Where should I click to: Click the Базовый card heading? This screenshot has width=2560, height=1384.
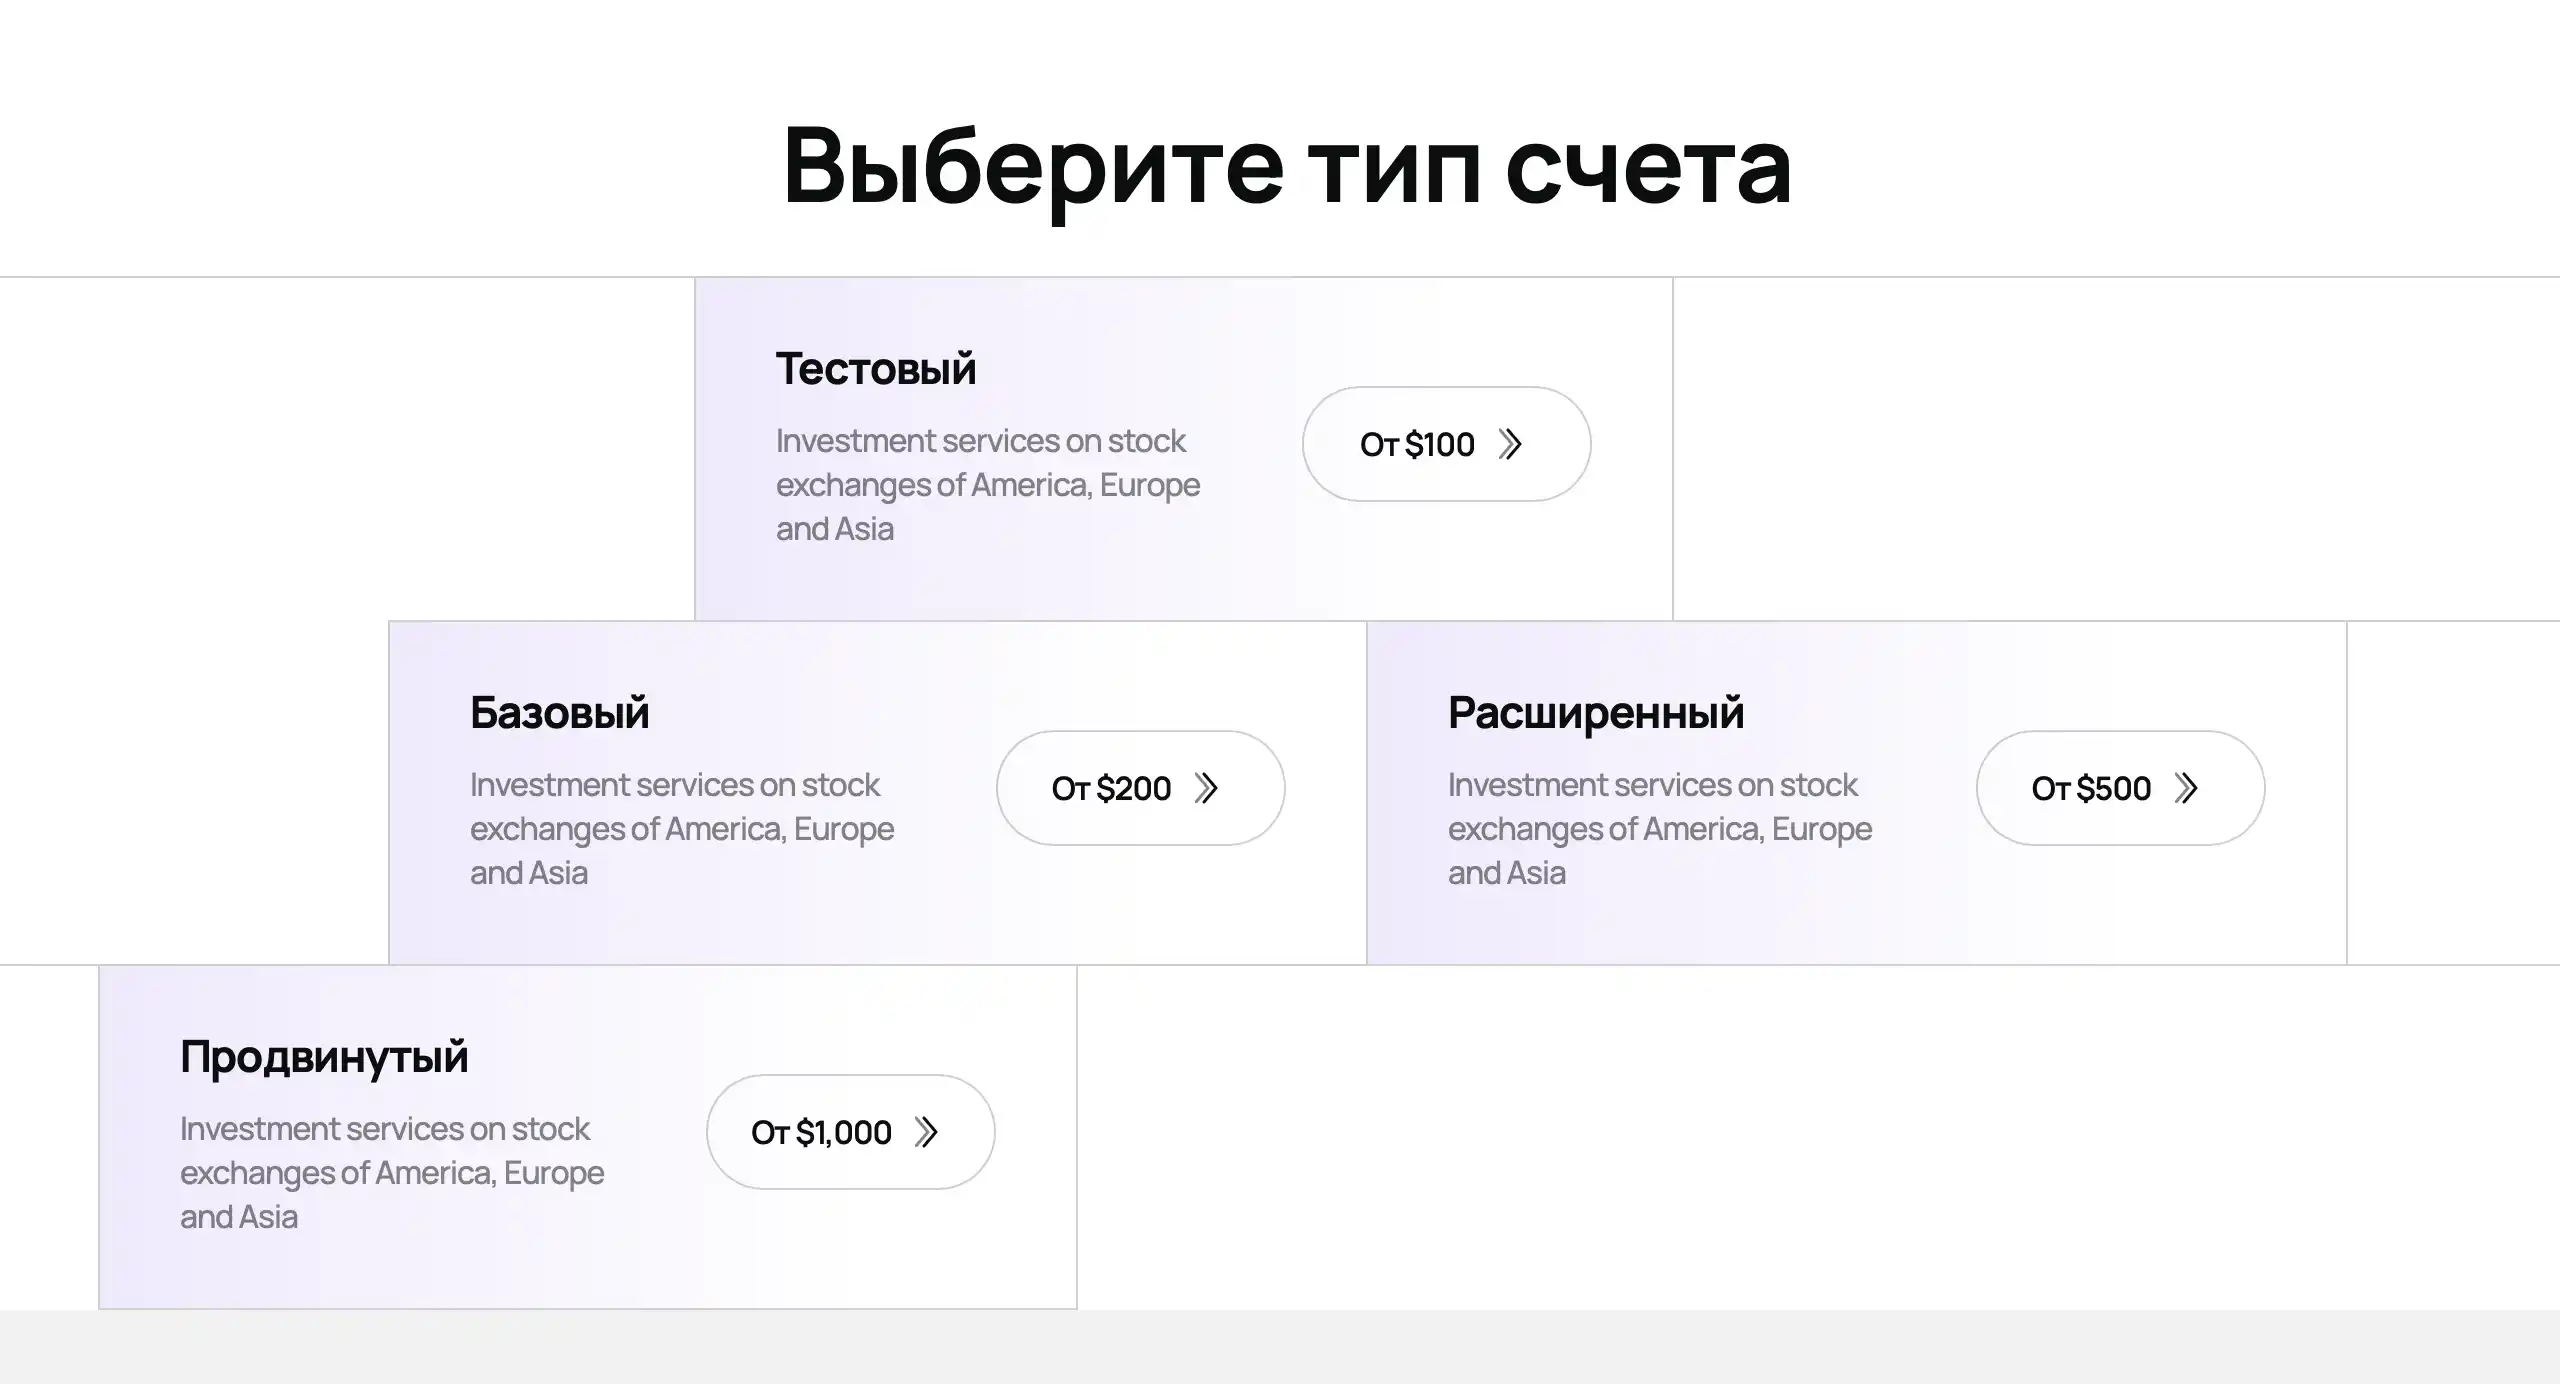pyautogui.click(x=560, y=712)
